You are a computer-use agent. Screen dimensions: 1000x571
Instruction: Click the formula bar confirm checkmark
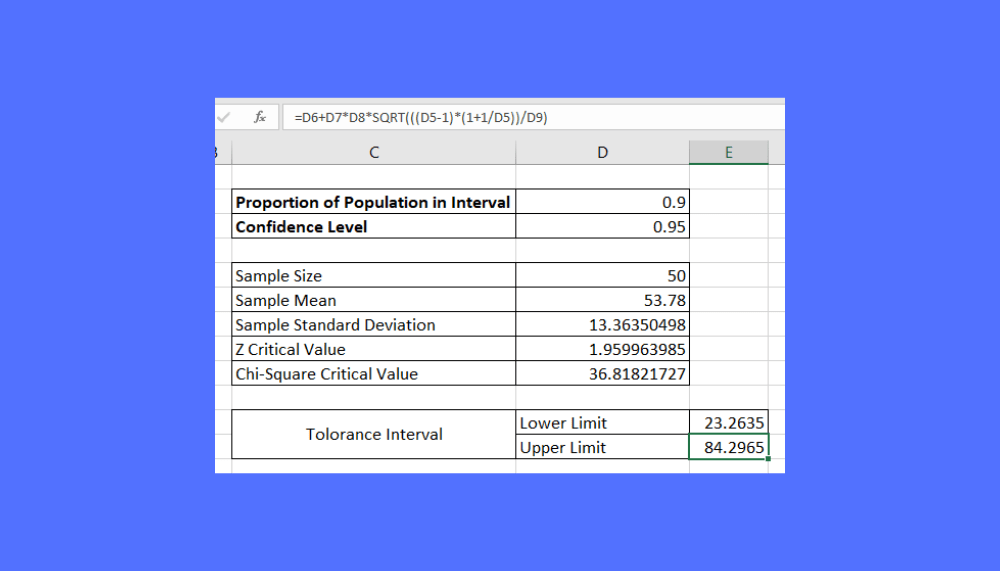(223, 117)
